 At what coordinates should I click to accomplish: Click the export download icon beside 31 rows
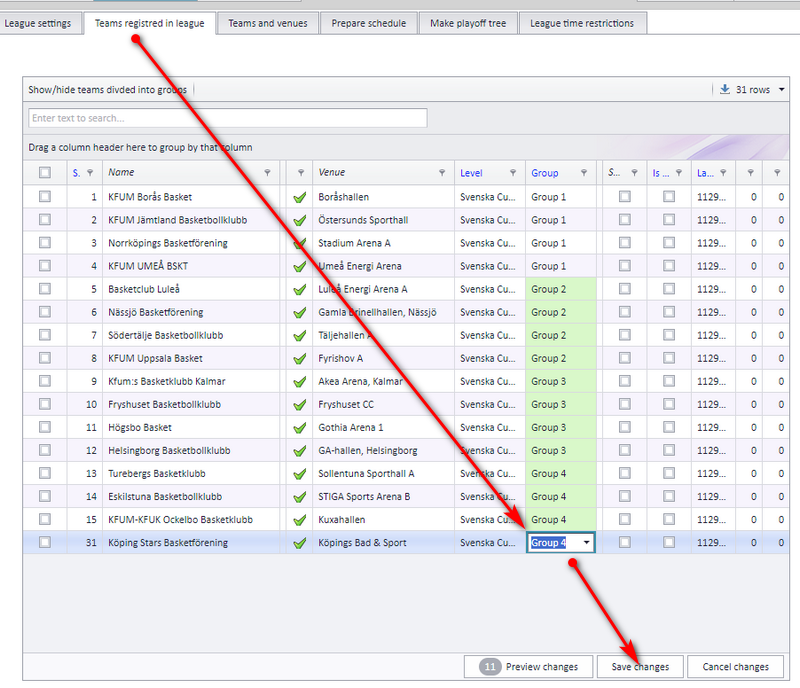click(724, 89)
